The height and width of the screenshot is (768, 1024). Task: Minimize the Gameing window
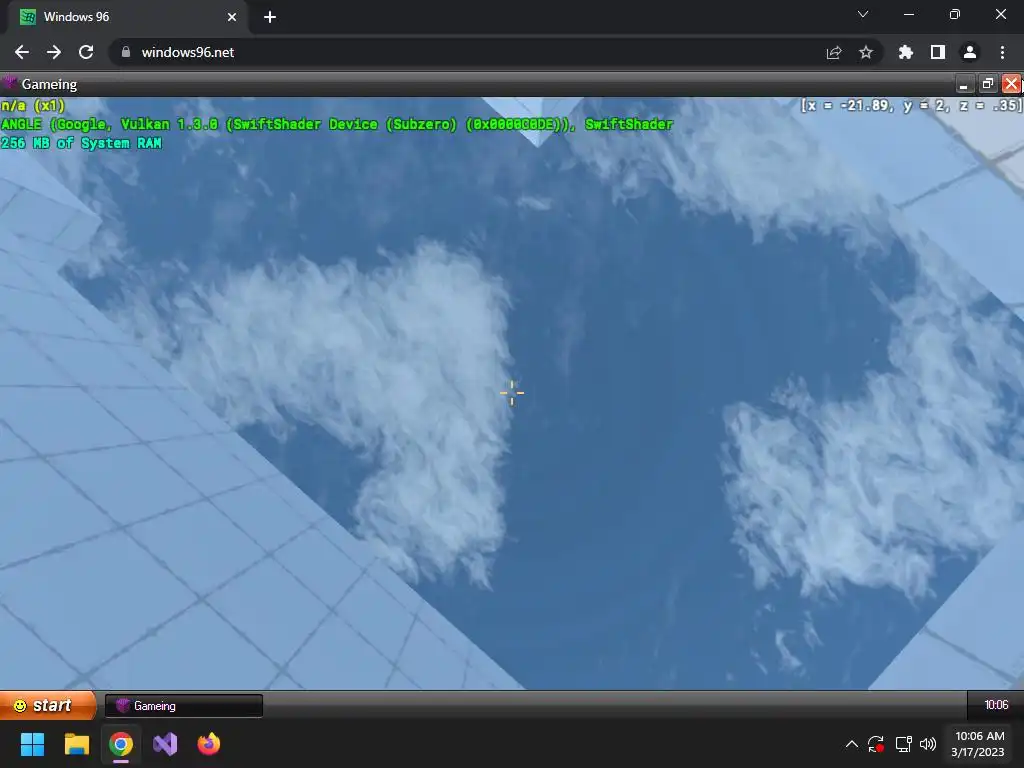click(963, 84)
